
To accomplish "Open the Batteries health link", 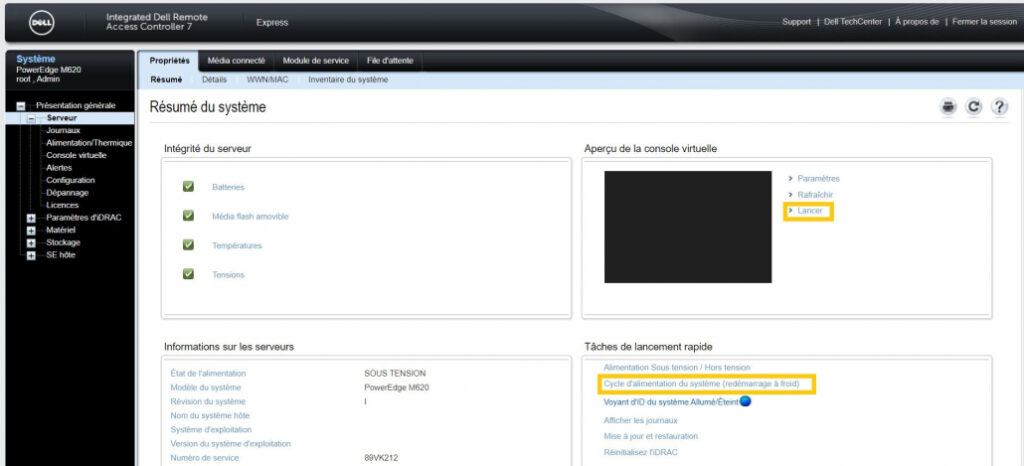I will pos(228,187).
